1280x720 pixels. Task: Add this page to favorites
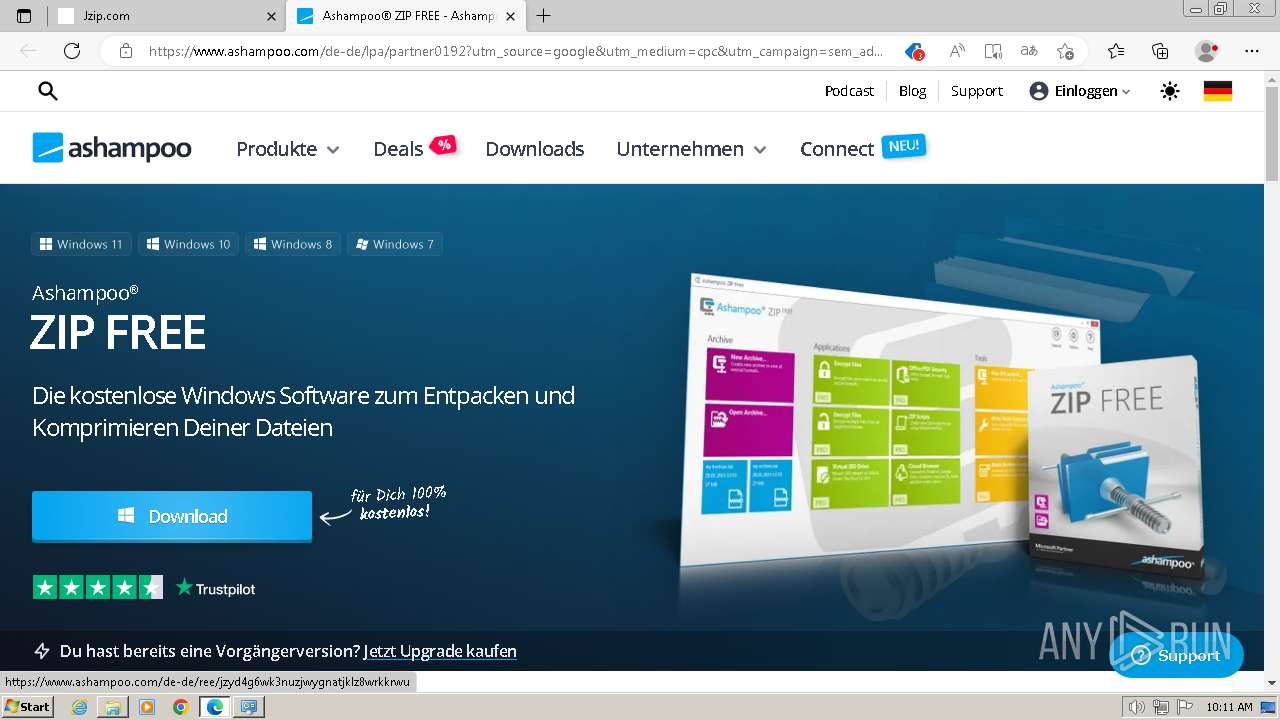coord(1065,51)
